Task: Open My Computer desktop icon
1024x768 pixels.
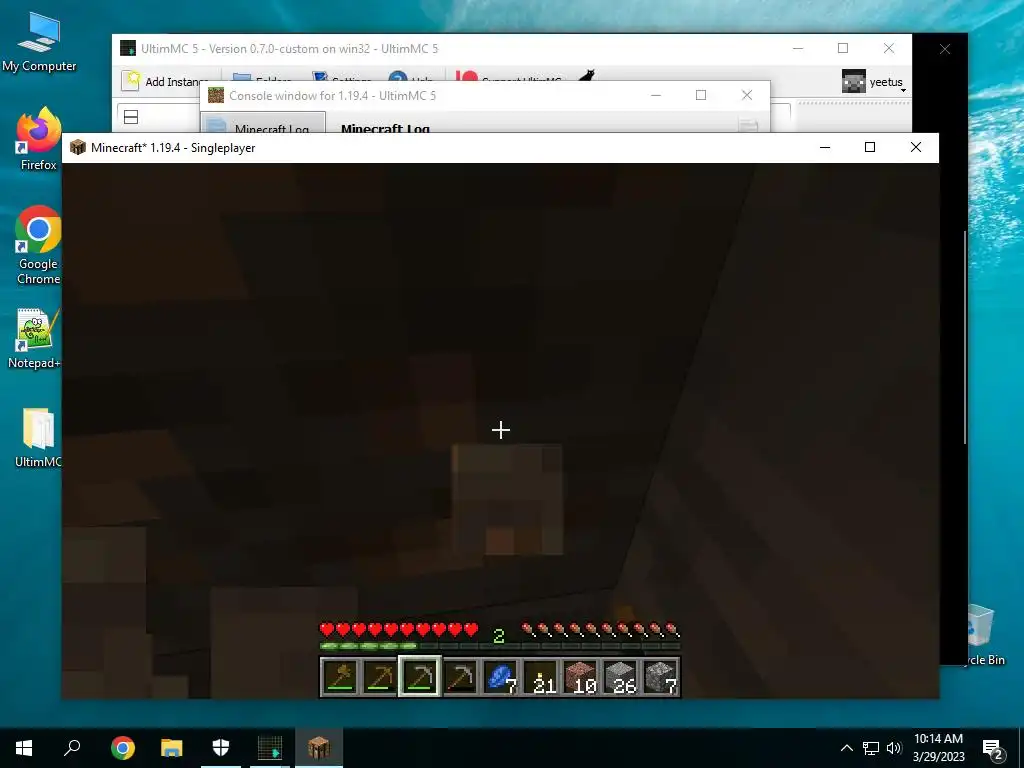Action: 39,42
